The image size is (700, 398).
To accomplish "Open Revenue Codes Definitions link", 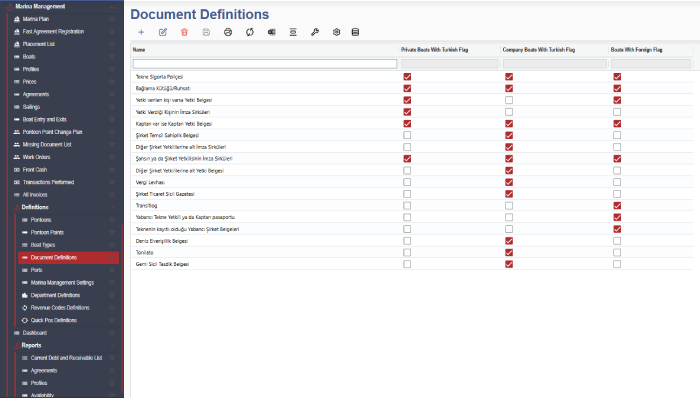I will click(x=60, y=307).
